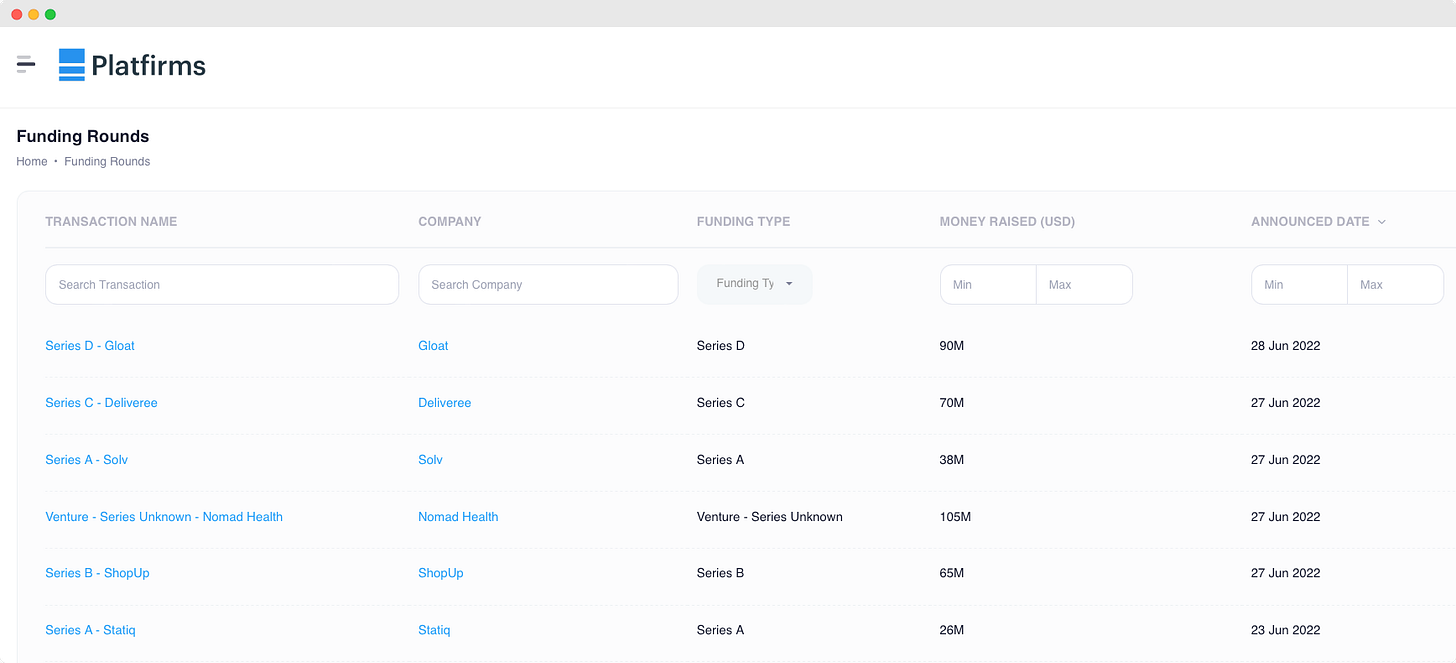This screenshot has height=663, width=1456.
Task: Open Venture - Series Unknown - Nomad Health
Action: 164,517
